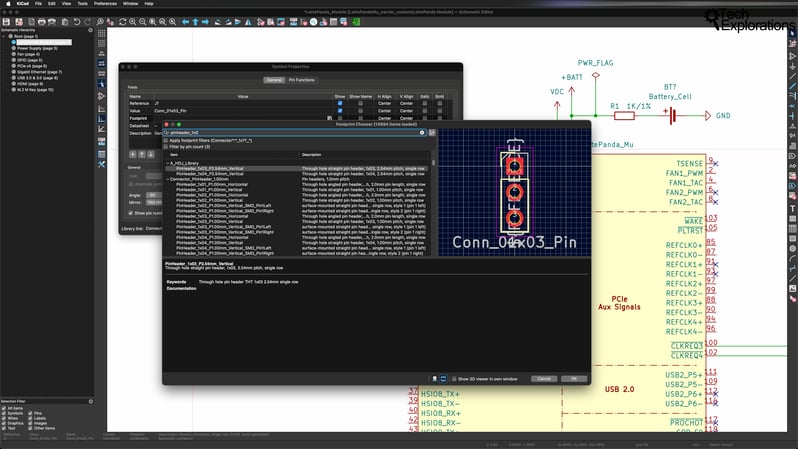Collapse the Root (page 1) hierarchy node

(3, 37)
